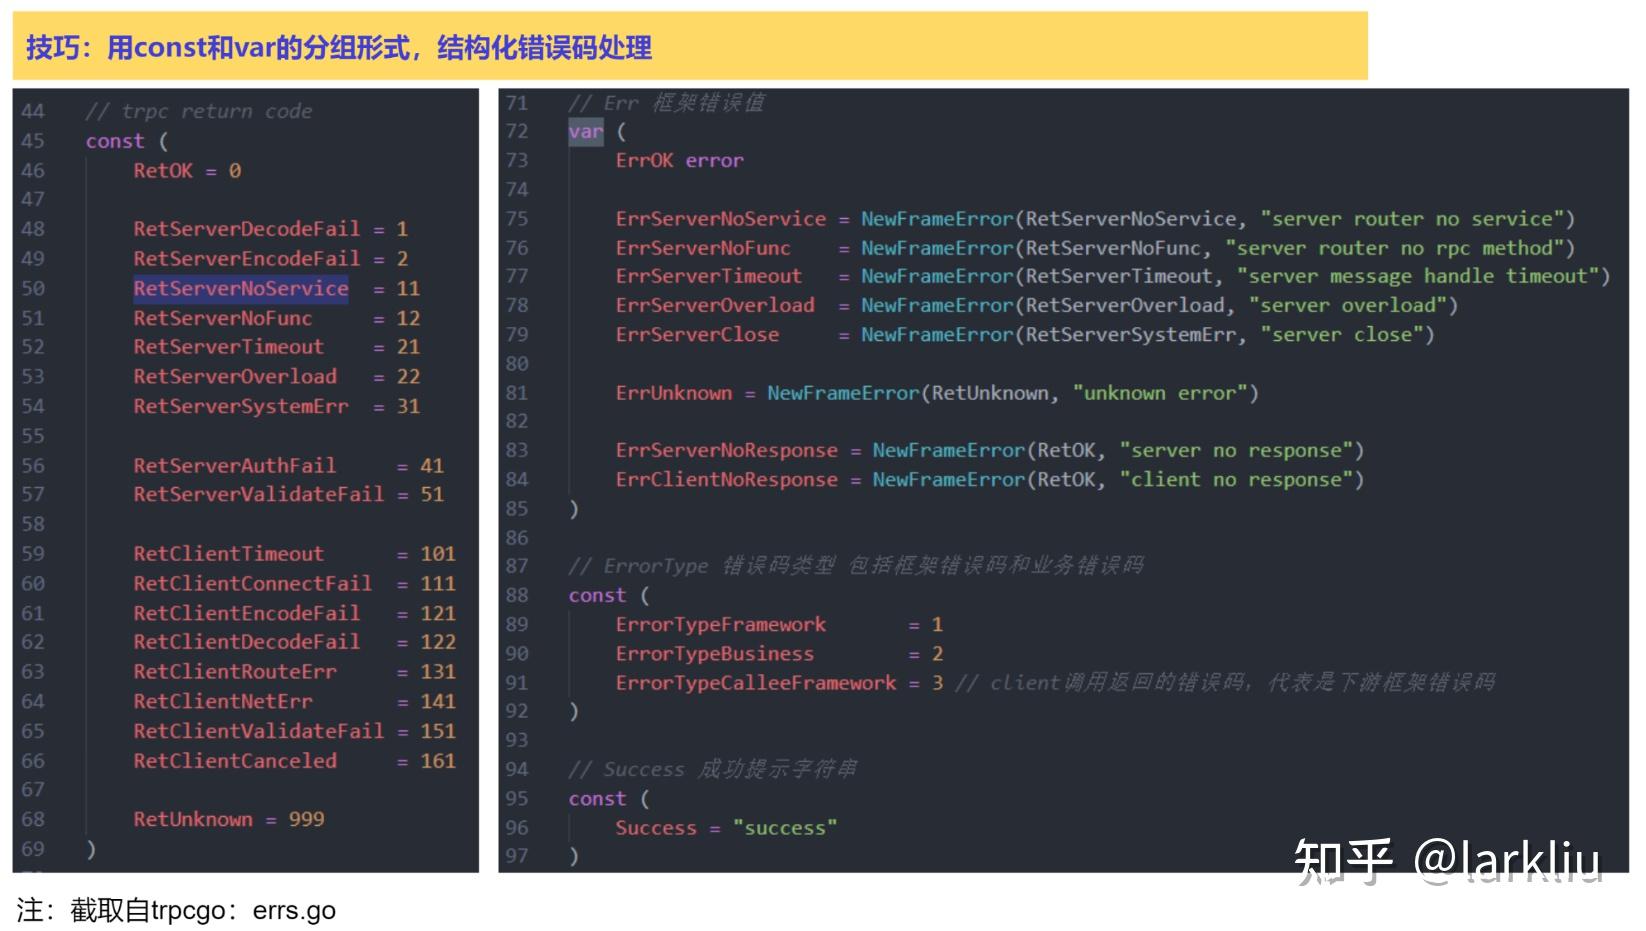Select ErrServerNoResponse on line 83
Image resolution: width=1646 pixels, height=931 pixels.
[727, 451]
